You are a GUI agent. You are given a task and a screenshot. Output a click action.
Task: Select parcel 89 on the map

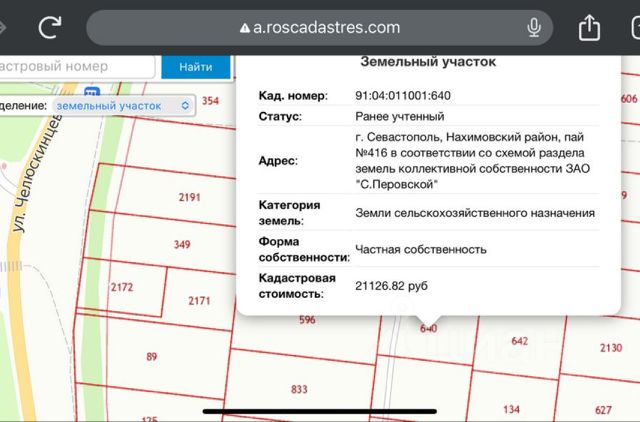[151, 357]
